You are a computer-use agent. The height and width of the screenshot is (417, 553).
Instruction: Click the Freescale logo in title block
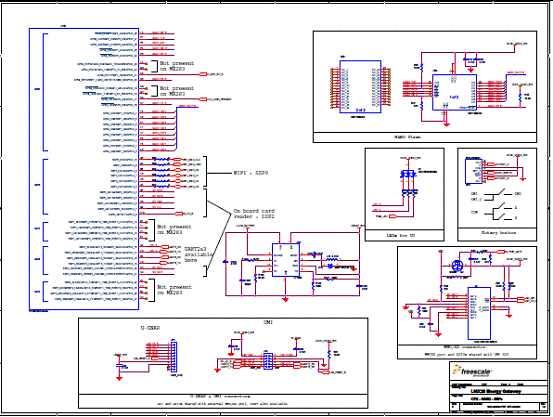(x=473, y=371)
